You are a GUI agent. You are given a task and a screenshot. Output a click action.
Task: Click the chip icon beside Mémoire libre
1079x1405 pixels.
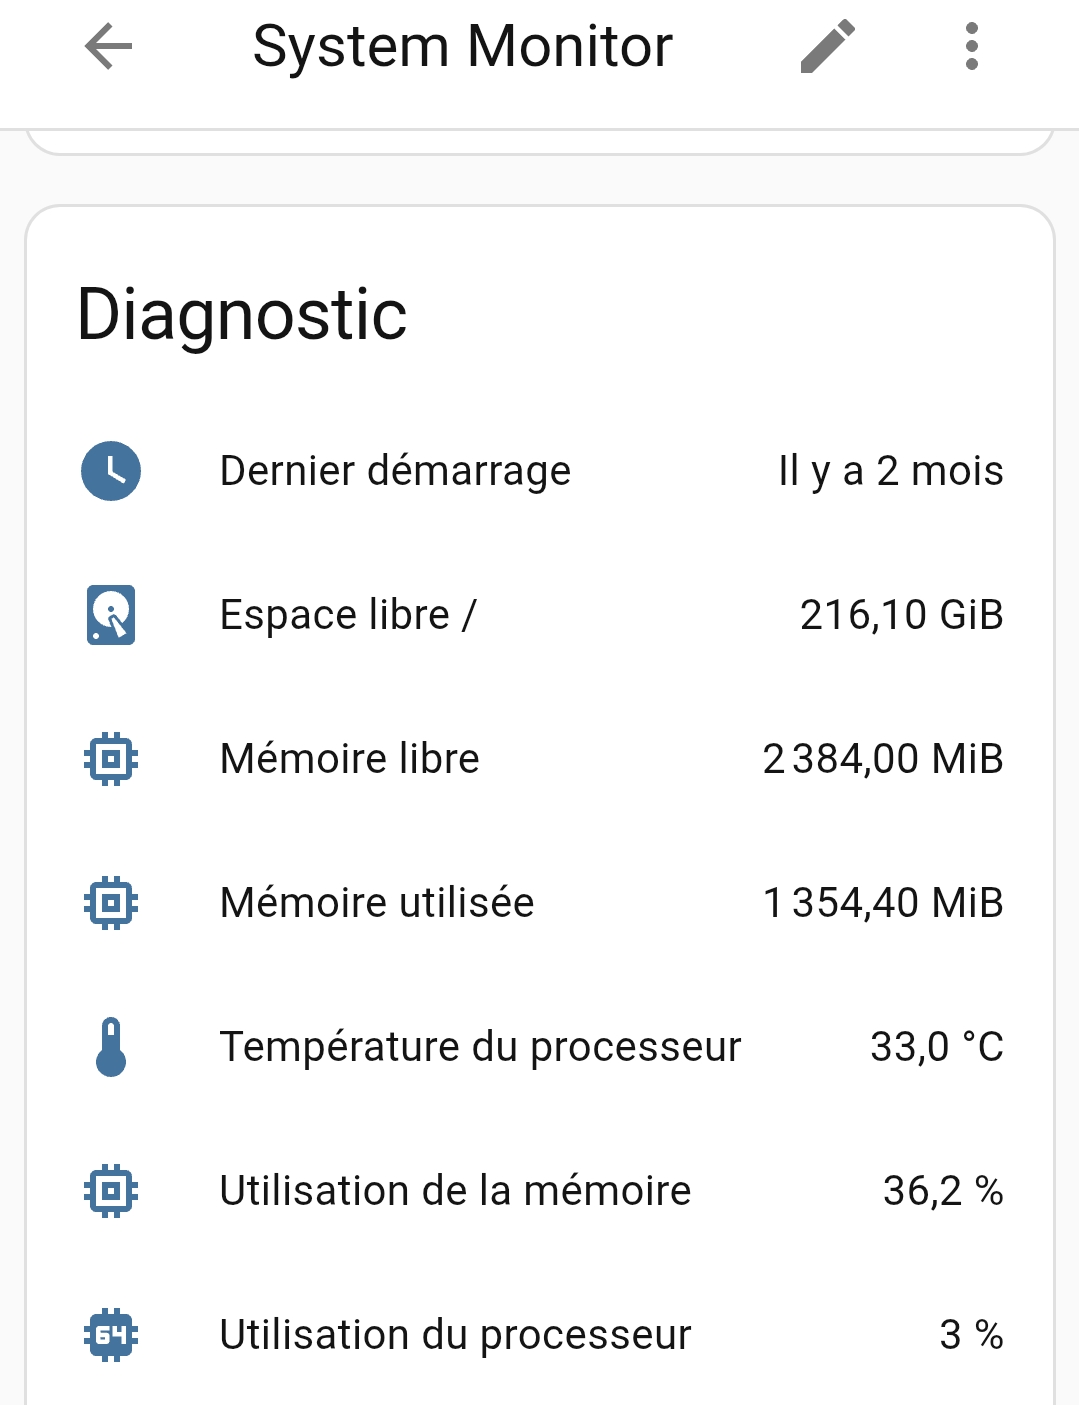point(111,759)
